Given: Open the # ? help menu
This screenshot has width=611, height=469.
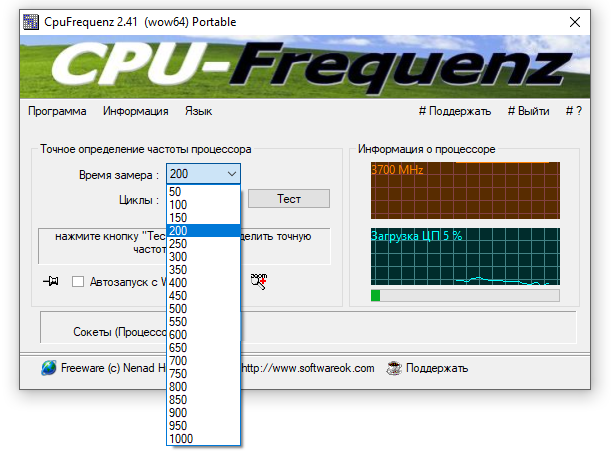Looking at the screenshot, I should pyautogui.click(x=574, y=111).
